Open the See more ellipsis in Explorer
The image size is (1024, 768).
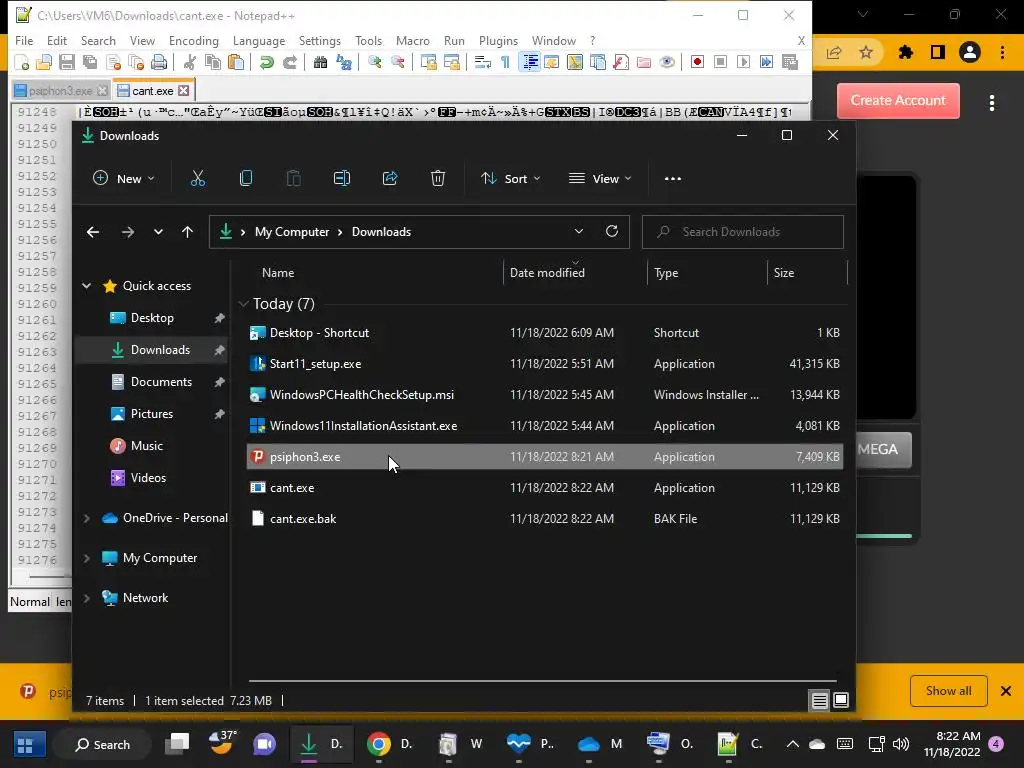(x=673, y=178)
